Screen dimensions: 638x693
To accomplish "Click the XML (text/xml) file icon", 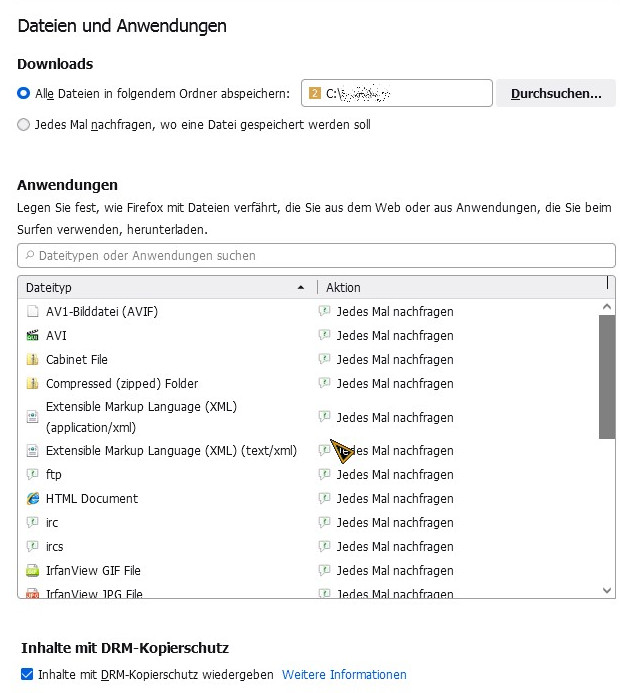I will (32, 451).
